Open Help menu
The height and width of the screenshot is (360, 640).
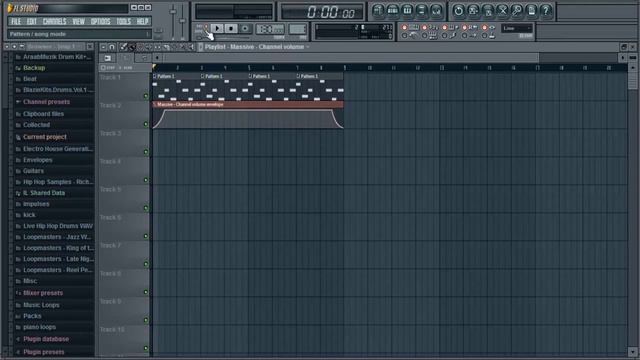[142, 21]
